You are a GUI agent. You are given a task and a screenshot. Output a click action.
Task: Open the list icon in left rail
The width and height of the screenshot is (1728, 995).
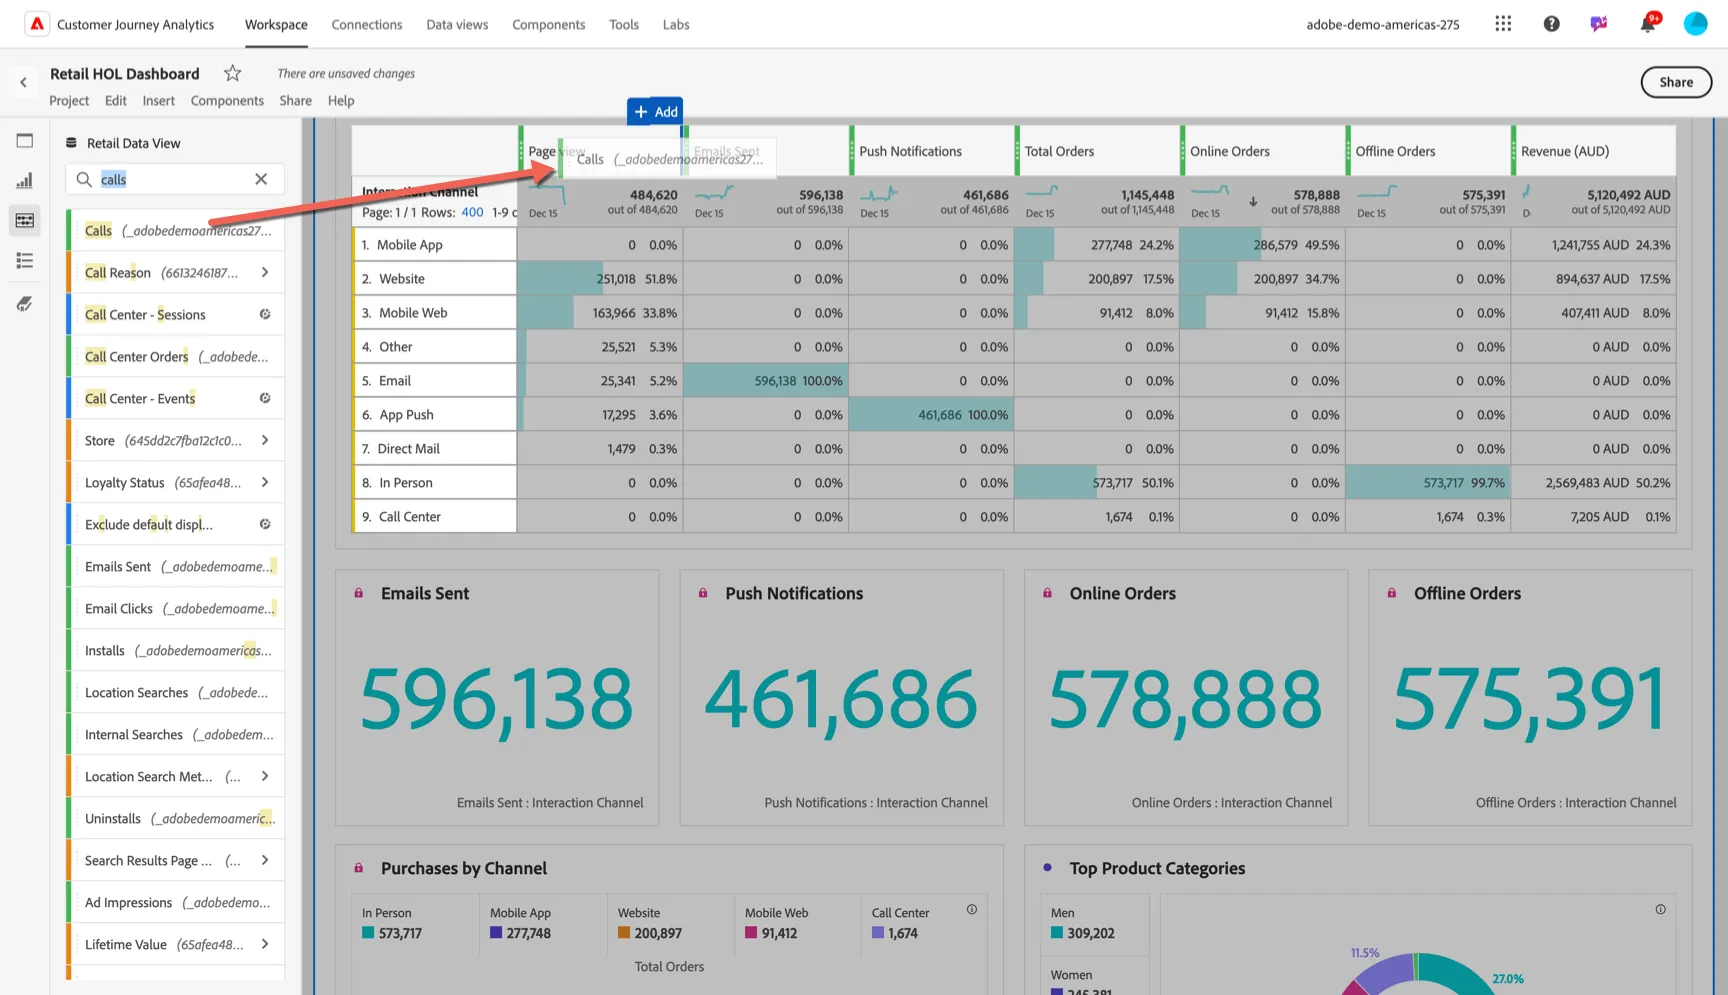25,261
